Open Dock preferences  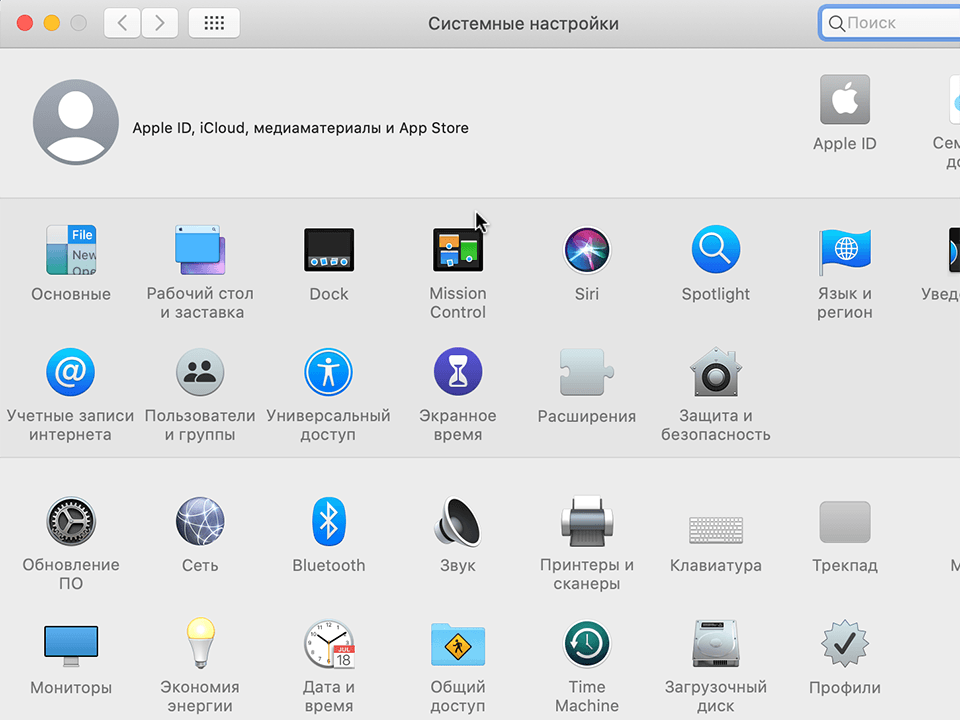coord(328,250)
